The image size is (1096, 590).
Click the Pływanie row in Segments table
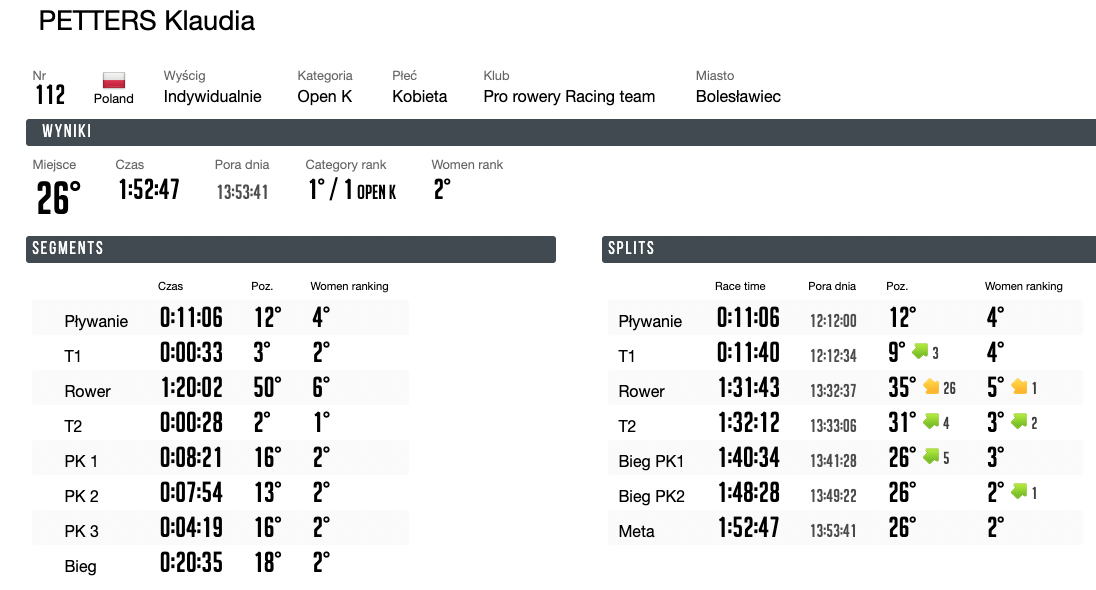click(220, 318)
